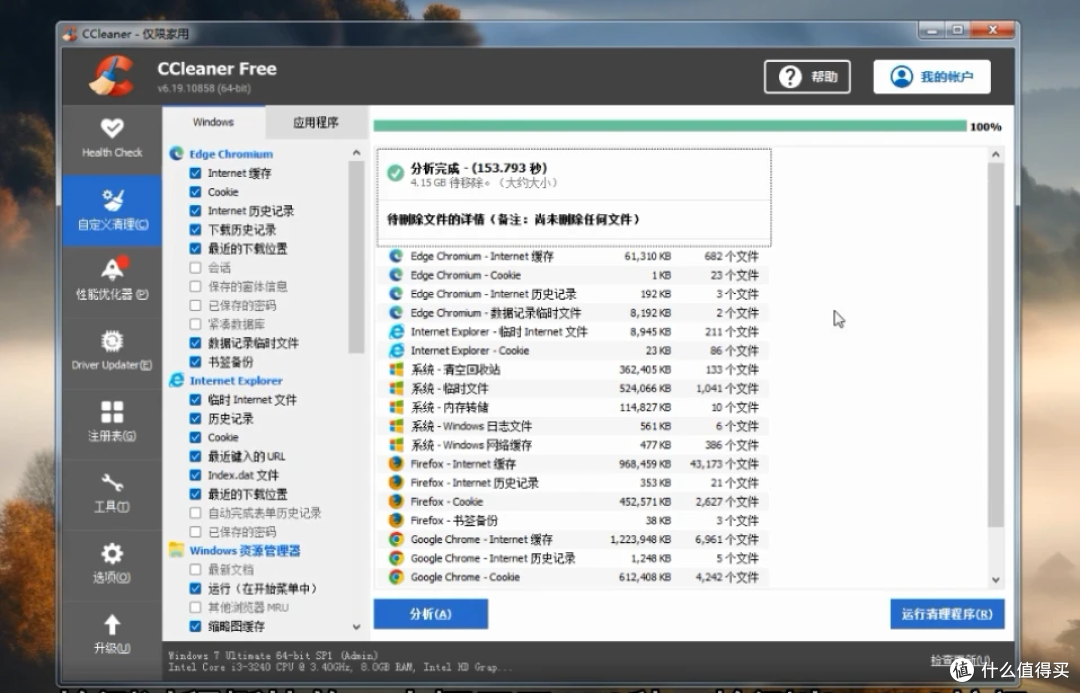Open the Registry (注册表) section
This screenshot has height=693, width=1080.
tap(112, 422)
